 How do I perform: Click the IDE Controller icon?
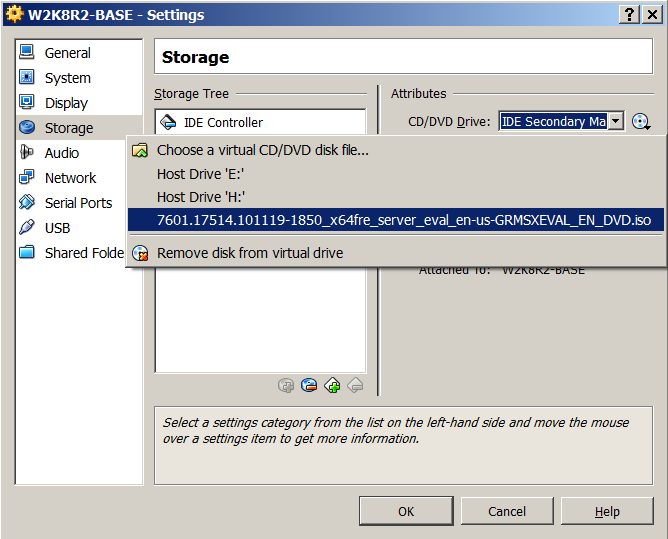click(168, 122)
